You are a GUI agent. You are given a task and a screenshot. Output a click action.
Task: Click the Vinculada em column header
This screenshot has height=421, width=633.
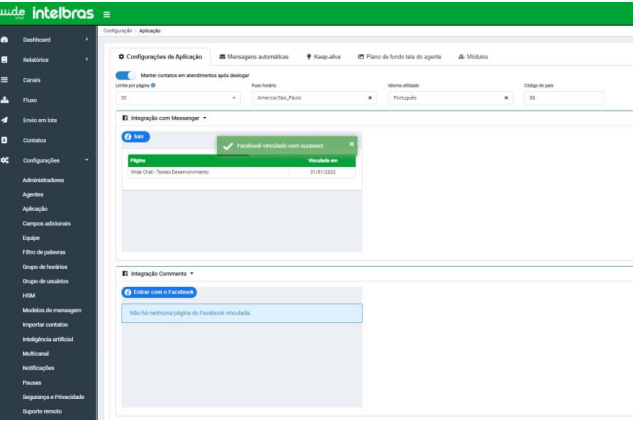tap(323, 161)
